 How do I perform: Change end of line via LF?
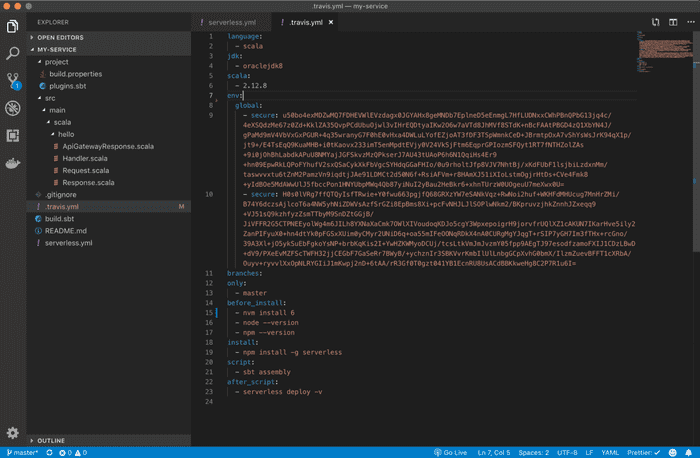click(x=589, y=453)
